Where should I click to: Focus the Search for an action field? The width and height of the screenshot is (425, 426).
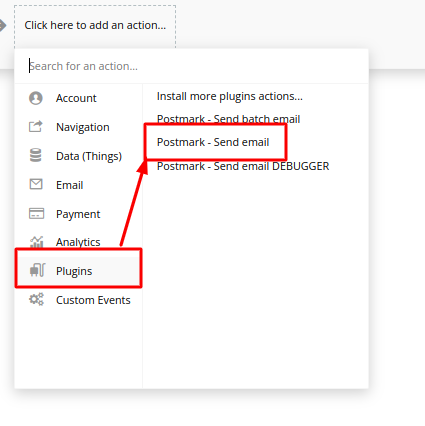(192, 66)
